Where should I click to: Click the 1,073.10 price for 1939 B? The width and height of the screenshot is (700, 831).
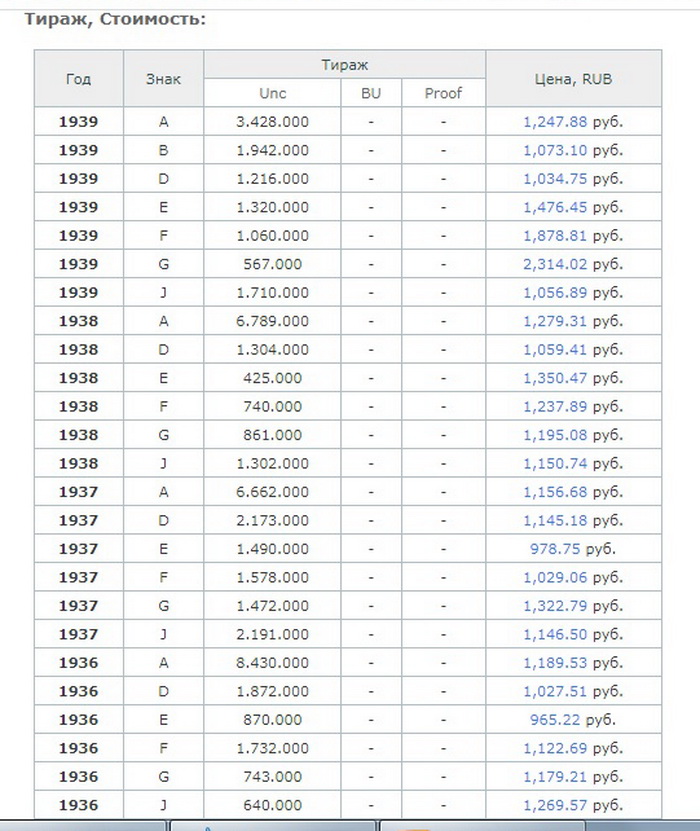point(555,150)
